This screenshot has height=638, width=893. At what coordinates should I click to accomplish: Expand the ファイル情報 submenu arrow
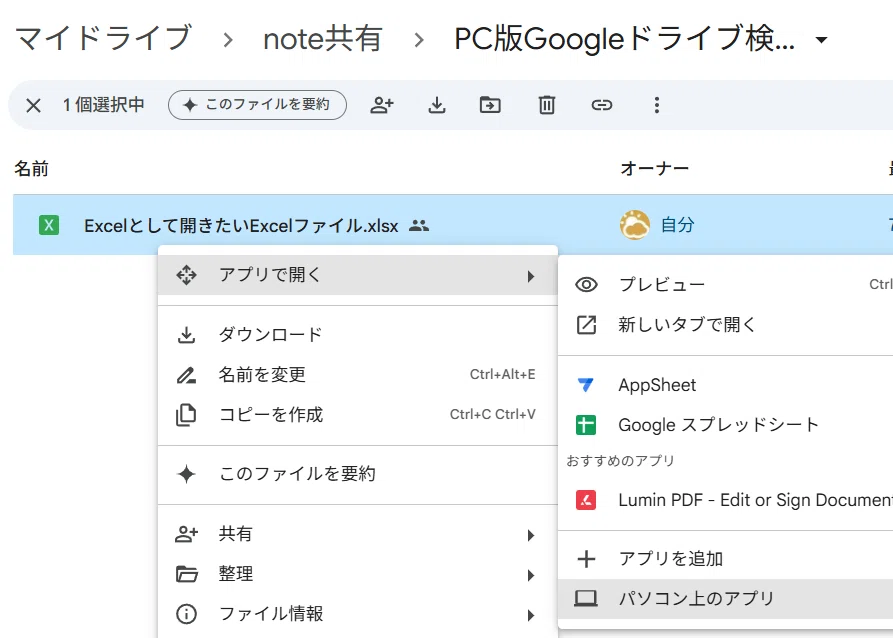click(x=531, y=615)
